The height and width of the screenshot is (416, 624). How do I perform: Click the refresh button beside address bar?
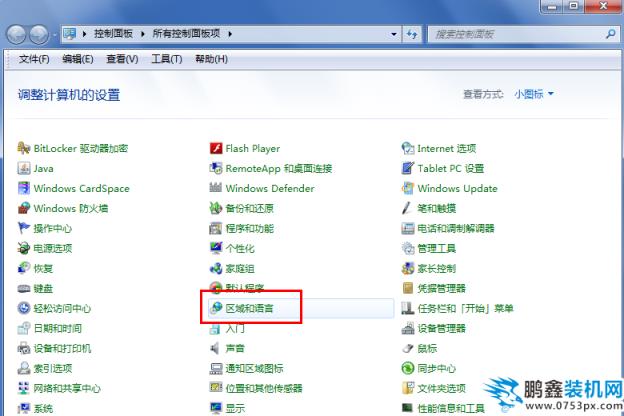pos(412,34)
